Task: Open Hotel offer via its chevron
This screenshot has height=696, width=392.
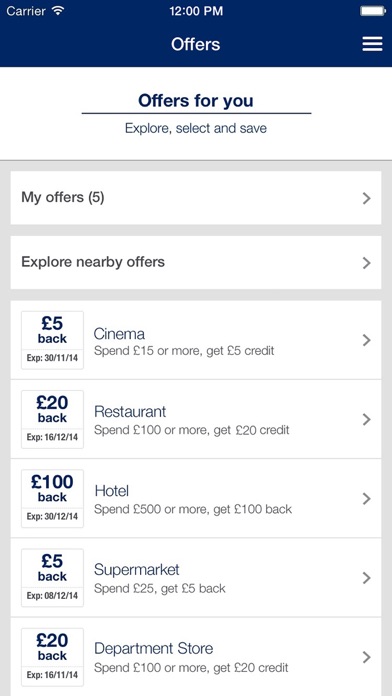Action: 366,498
